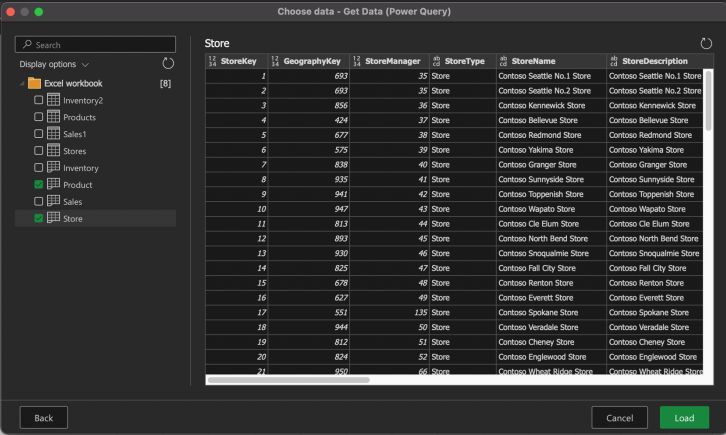
Task: Click the horizontal scrollbar under the table
Action: pos(289,380)
